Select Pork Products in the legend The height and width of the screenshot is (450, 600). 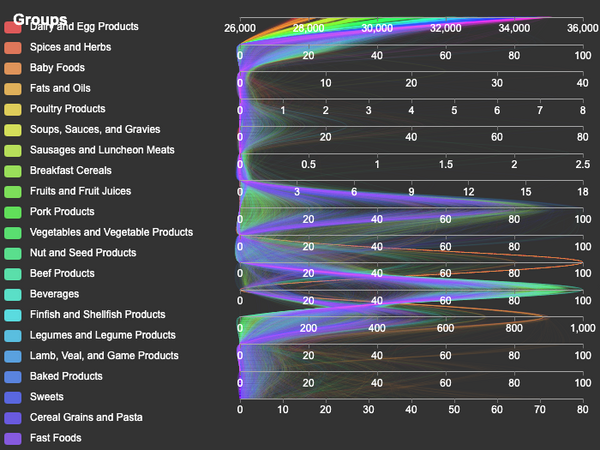62,212
